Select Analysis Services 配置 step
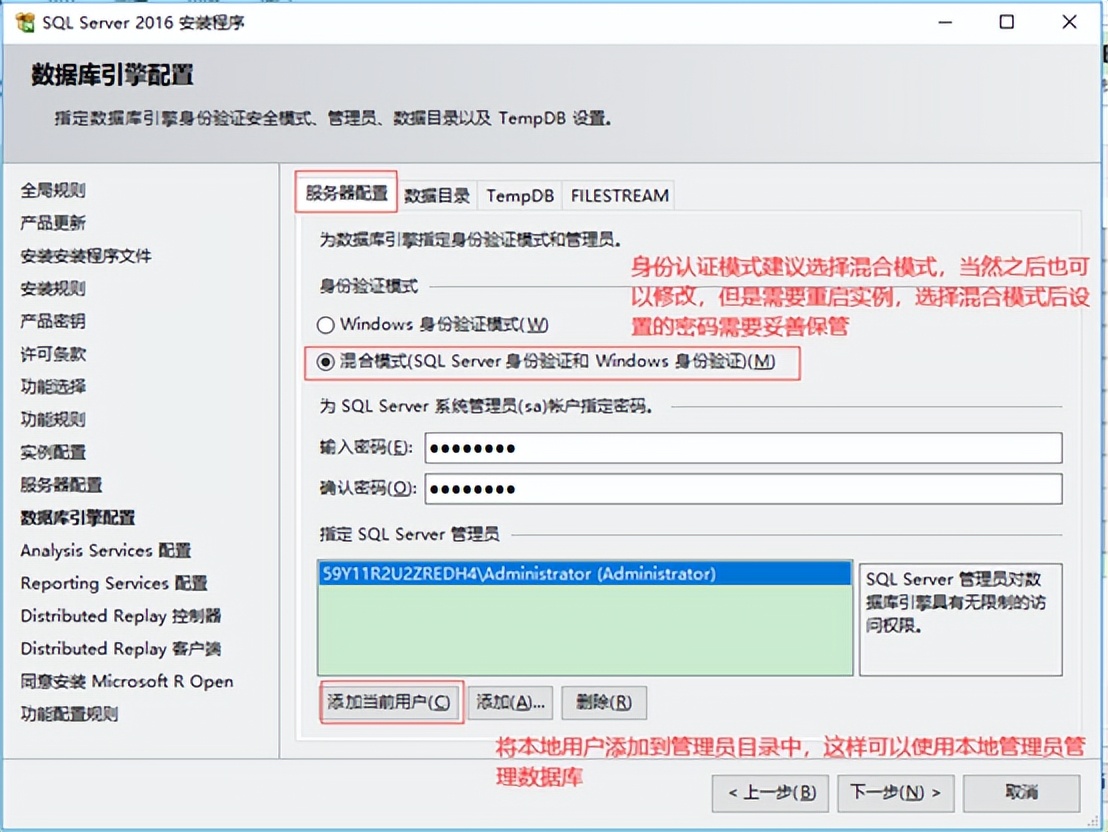The width and height of the screenshot is (1108, 832). pos(105,551)
